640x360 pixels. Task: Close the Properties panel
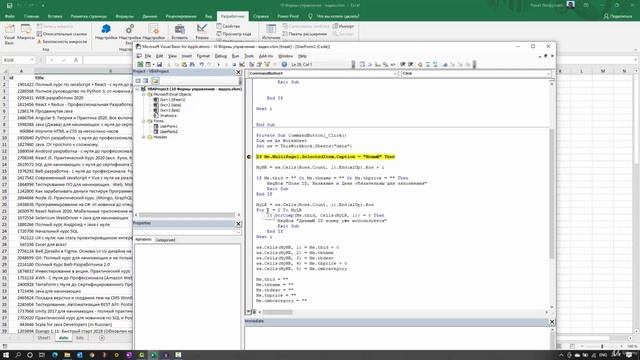tap(239, 224)
